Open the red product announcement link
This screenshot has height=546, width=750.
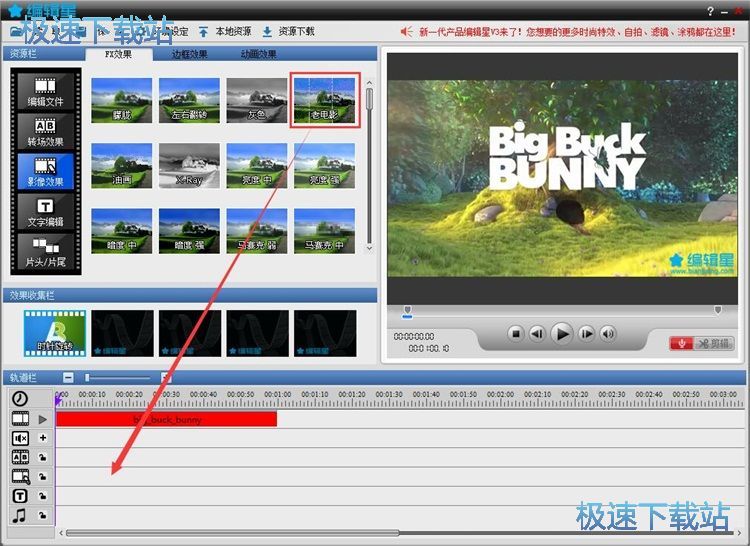(577, 32)
